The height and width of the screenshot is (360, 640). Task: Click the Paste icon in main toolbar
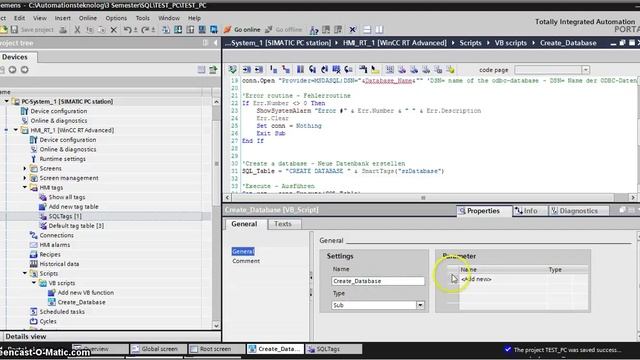[102, 29]
